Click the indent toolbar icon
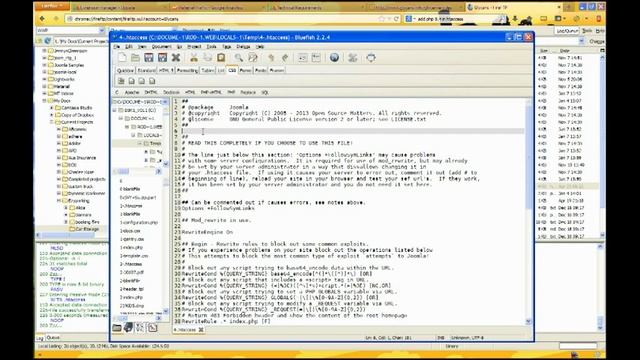This screenshot has height=360, width=640. click(316, 58)
